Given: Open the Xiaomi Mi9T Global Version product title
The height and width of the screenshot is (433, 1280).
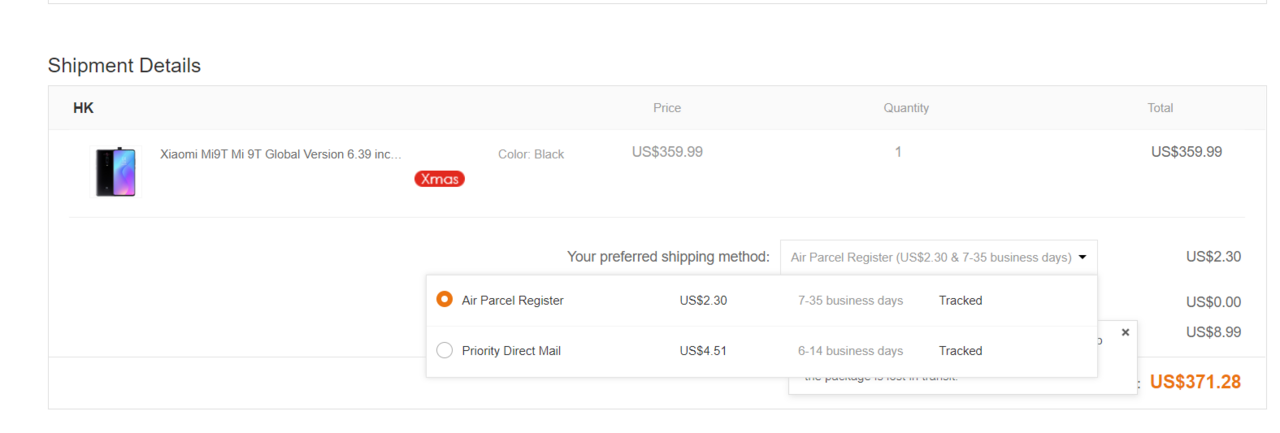Looking at the screenshot, I should 281,154.
